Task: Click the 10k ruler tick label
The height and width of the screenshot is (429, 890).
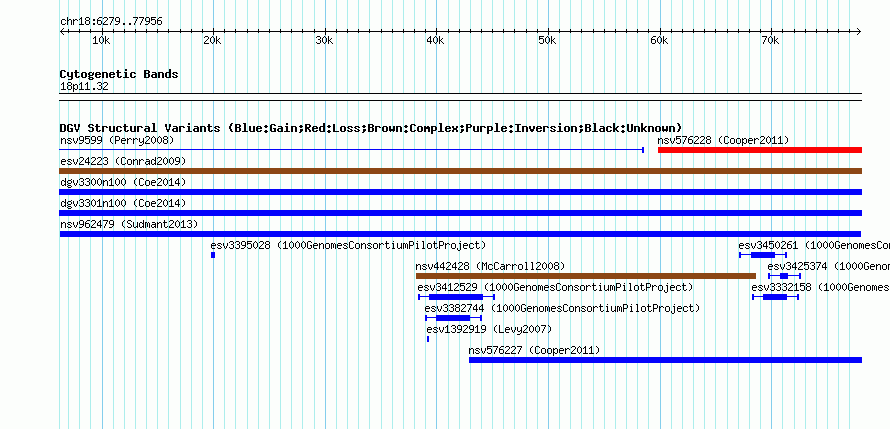Action: coord(101,41)
